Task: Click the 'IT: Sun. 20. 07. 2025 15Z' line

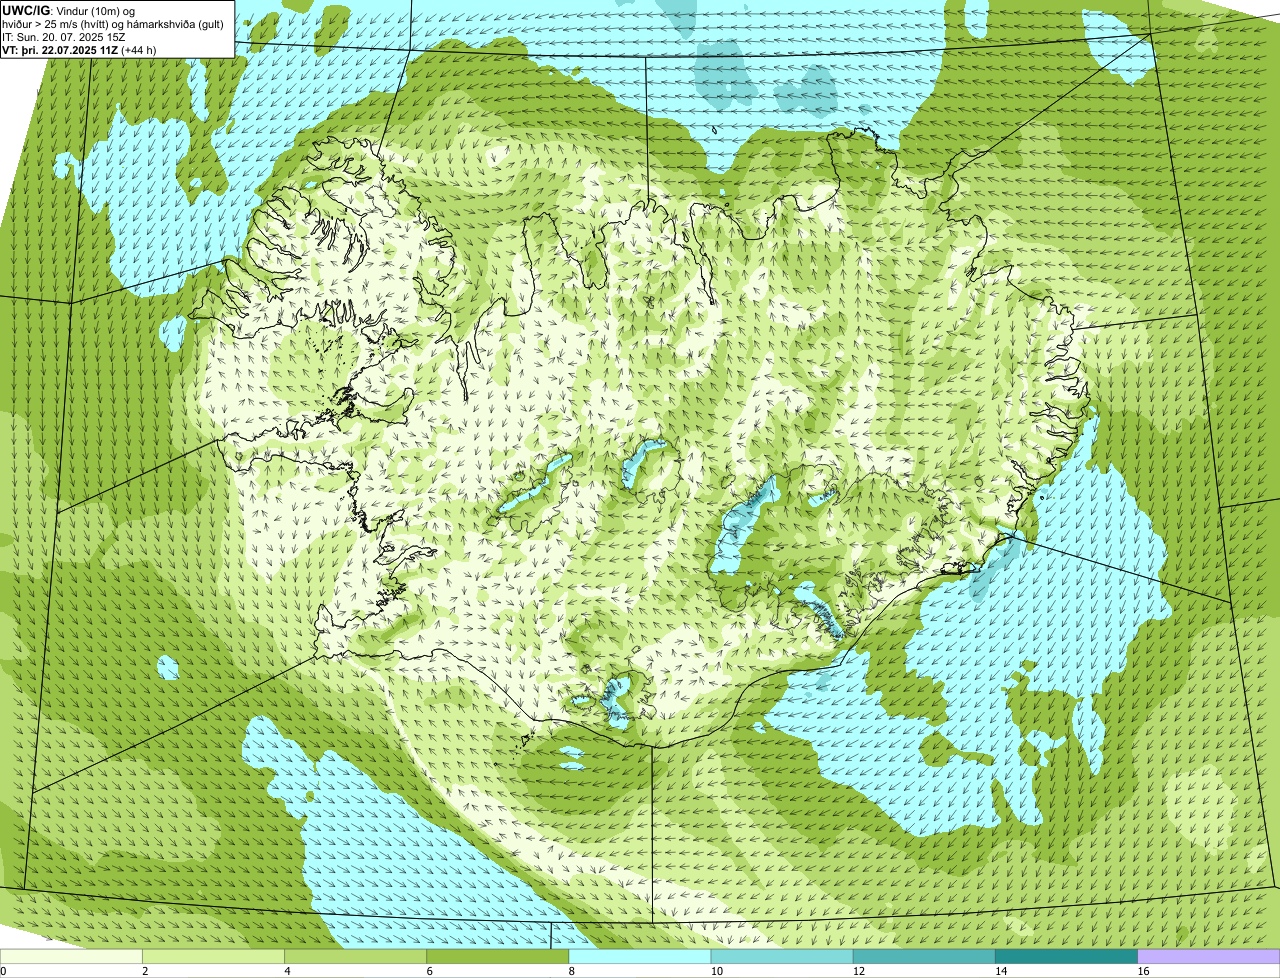Action: tap(66, 37)
